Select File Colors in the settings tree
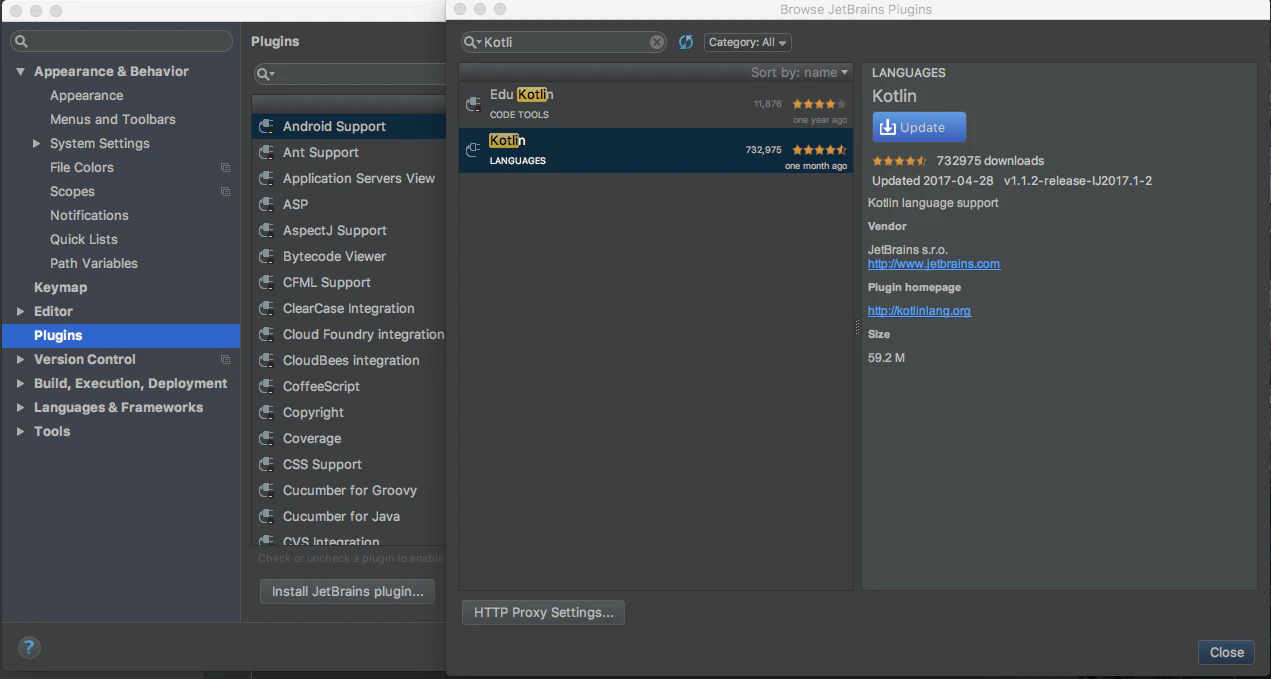The height and width of the screenshot is (679, 1271). pyautogui.click(x=82, y=167)
